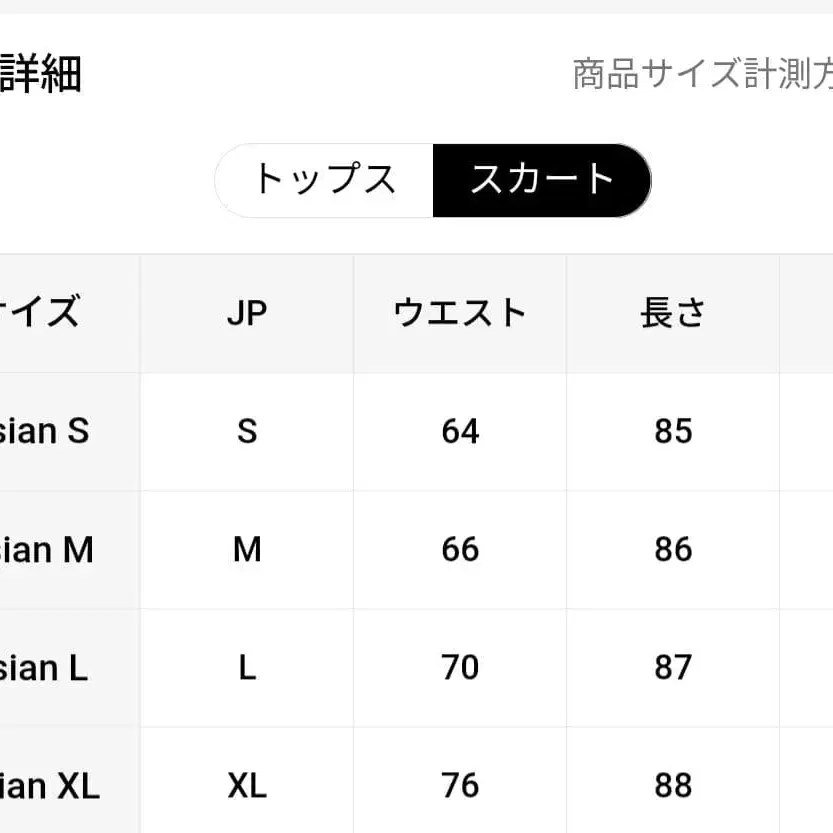Click the waist value 76 cell
This screenshot has height=833, width=833.
tap(458, 785)
